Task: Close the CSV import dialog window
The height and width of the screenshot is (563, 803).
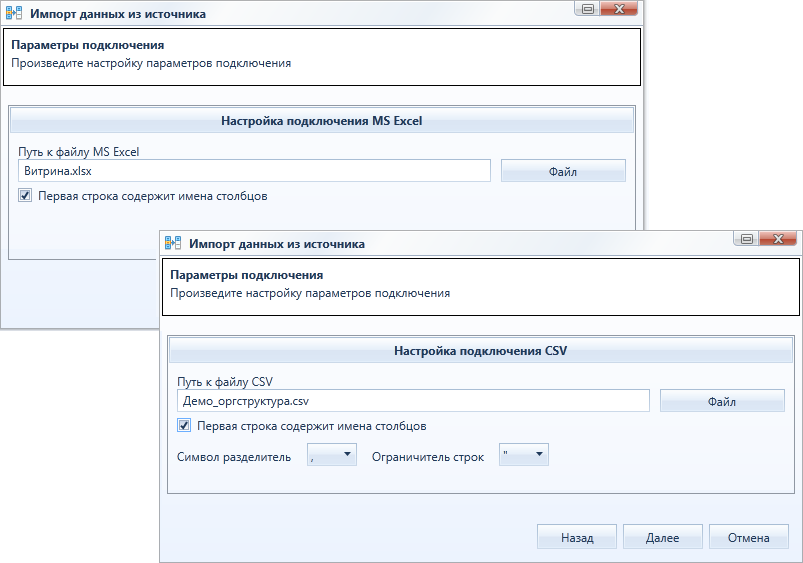Action: coord(778,239)
